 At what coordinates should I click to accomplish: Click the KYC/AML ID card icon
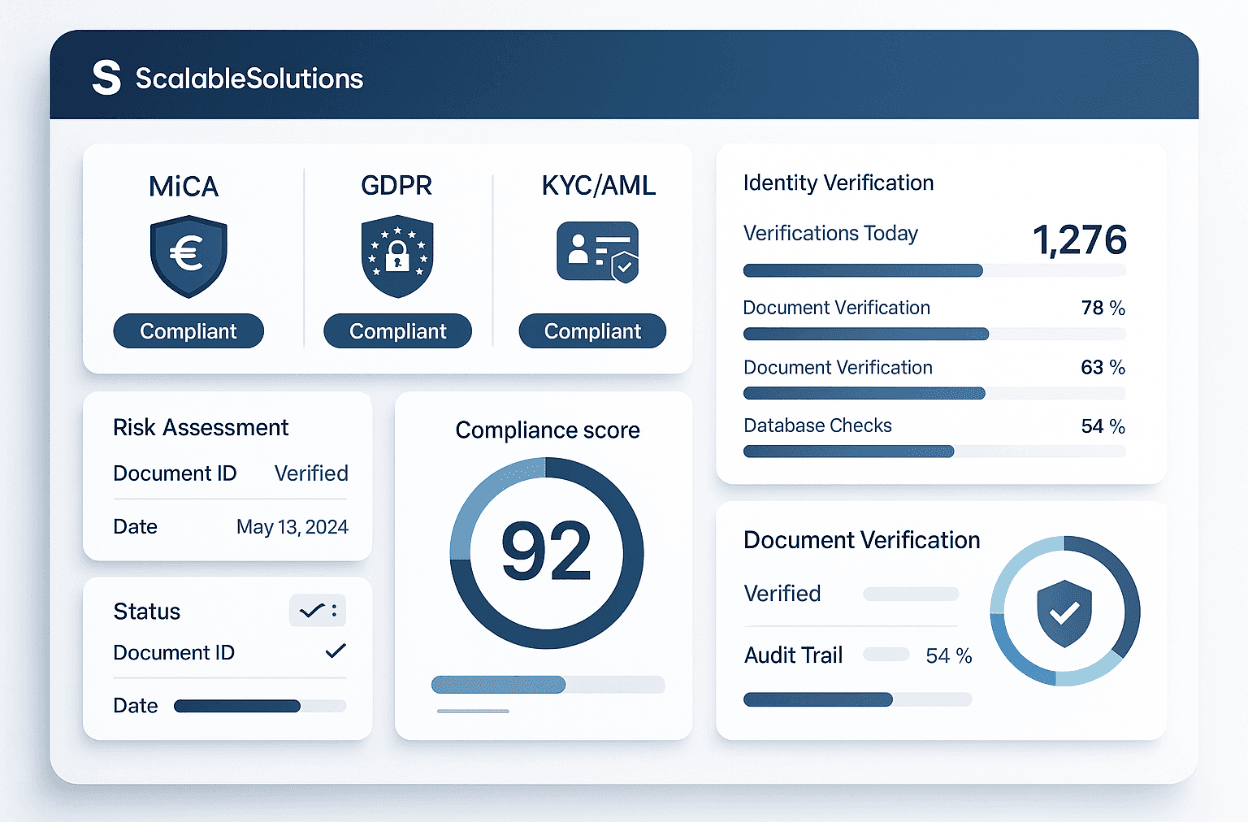597,251
